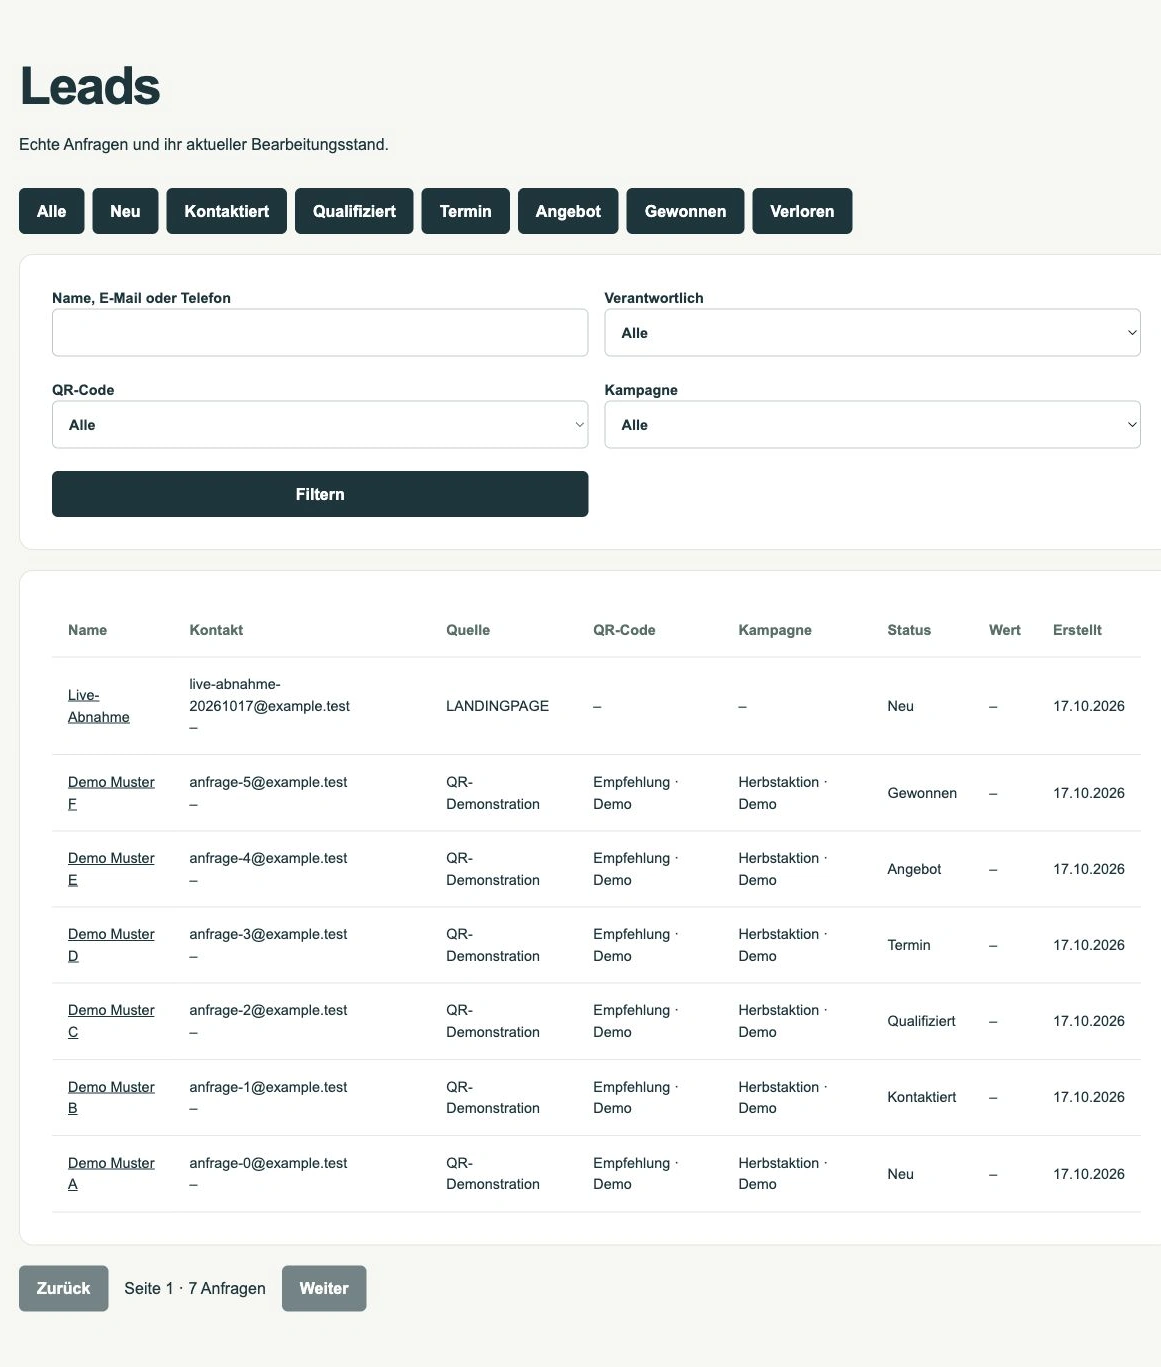Click email anfrage-2@example.test
Image resolution: width=1161 pixels, height=1367 pixels.
(x=268, y=1010)
